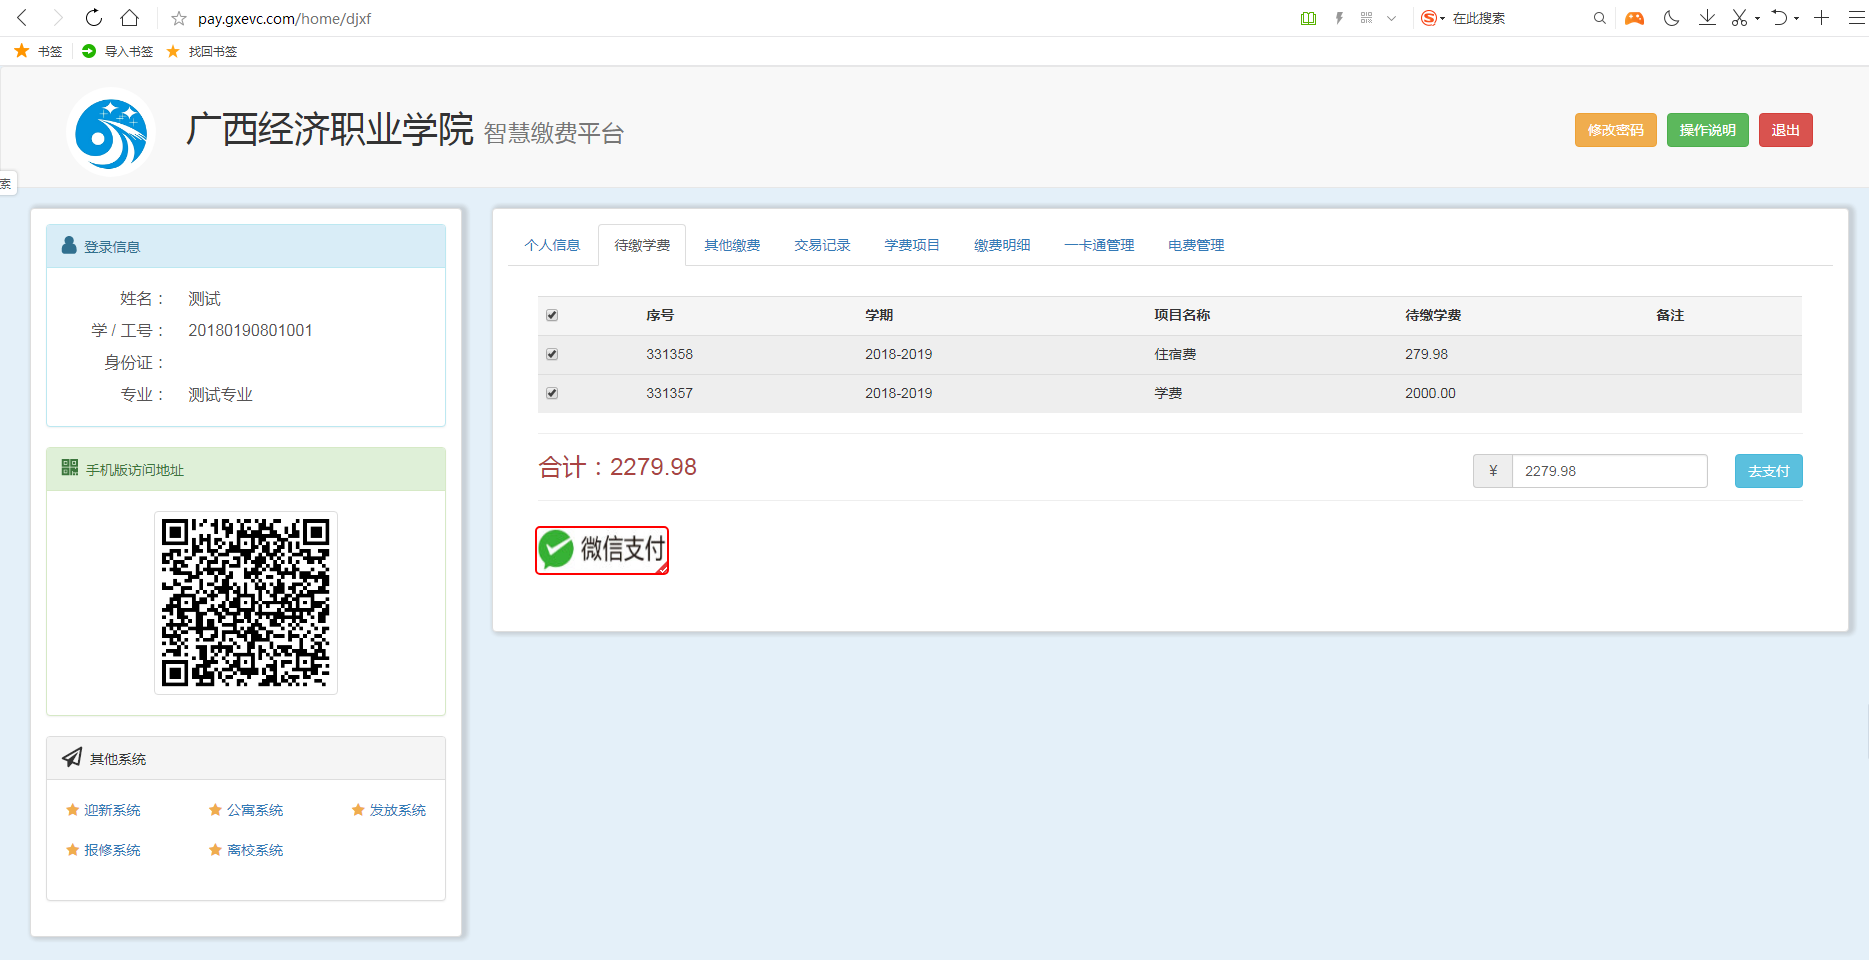The width and height of the screenshot is (1869, 960).
Task: Open the game controller icon
Action: [x=1634, y=18]
